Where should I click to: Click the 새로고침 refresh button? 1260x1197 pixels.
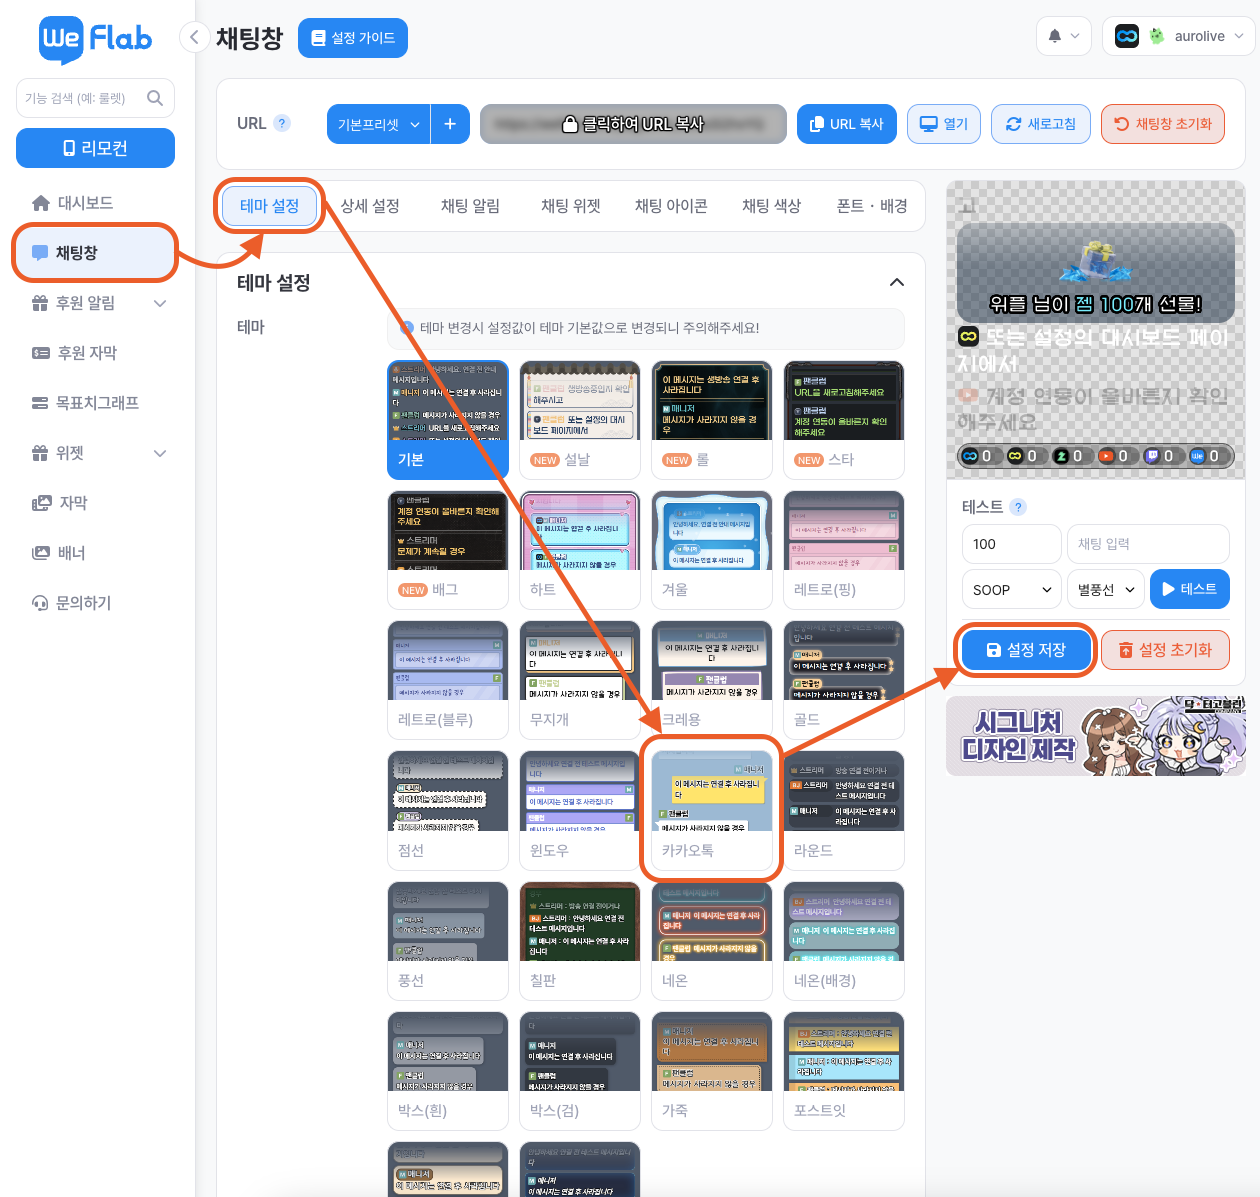[1041, 124]
